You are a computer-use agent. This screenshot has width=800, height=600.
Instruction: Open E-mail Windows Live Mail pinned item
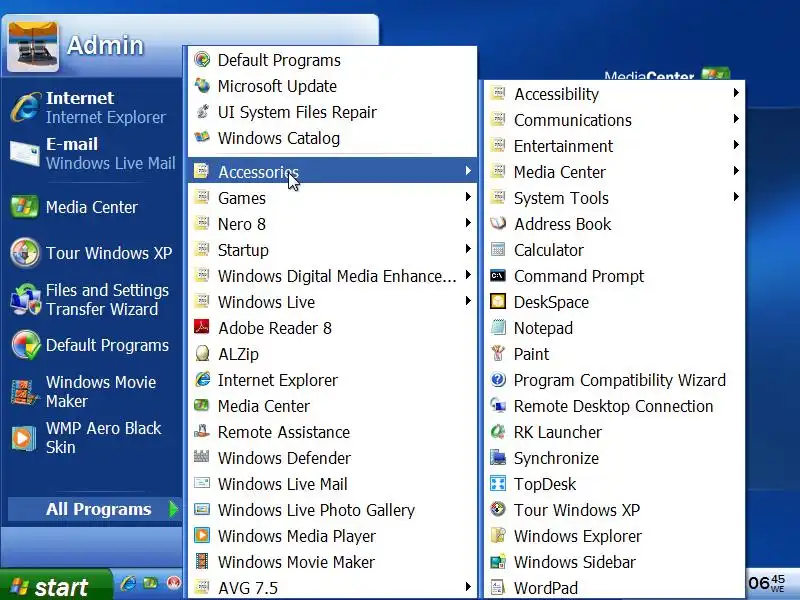pos(92,153)
